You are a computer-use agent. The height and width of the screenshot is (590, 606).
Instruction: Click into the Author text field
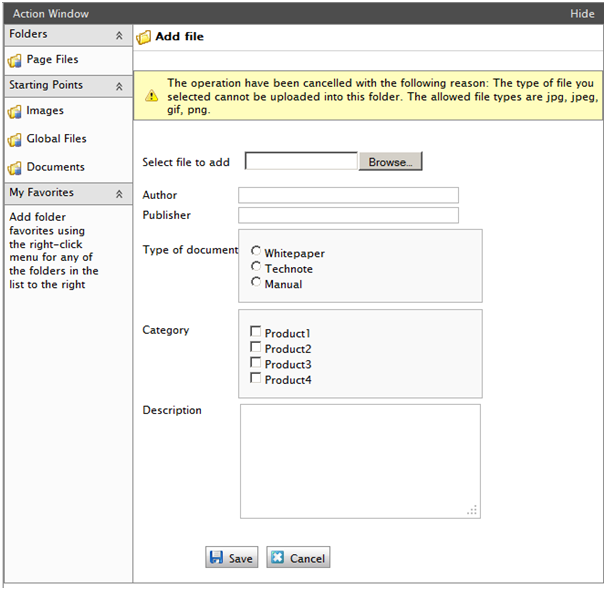coord(348,195)
